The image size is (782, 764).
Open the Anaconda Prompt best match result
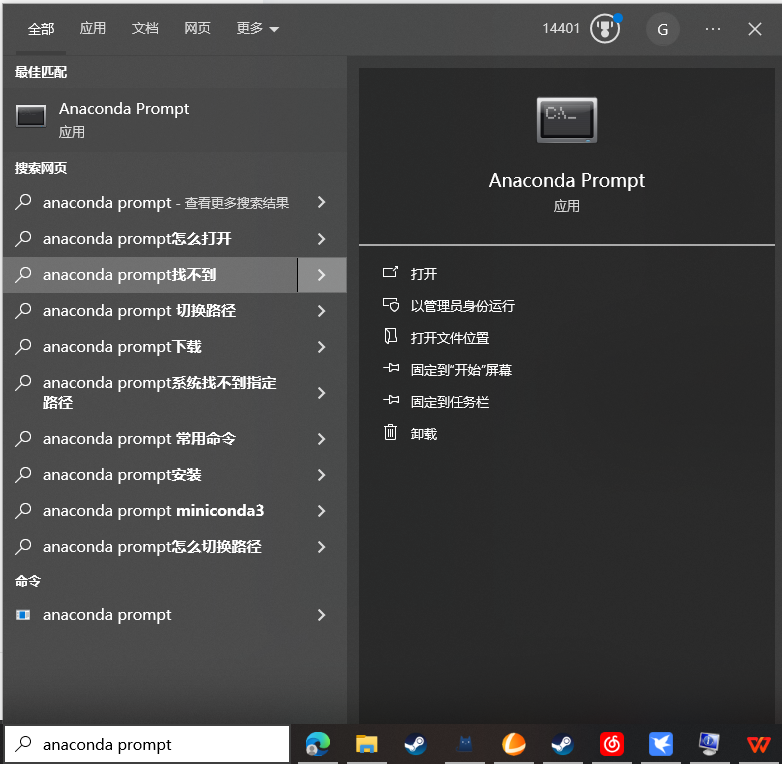click(175, 120)
